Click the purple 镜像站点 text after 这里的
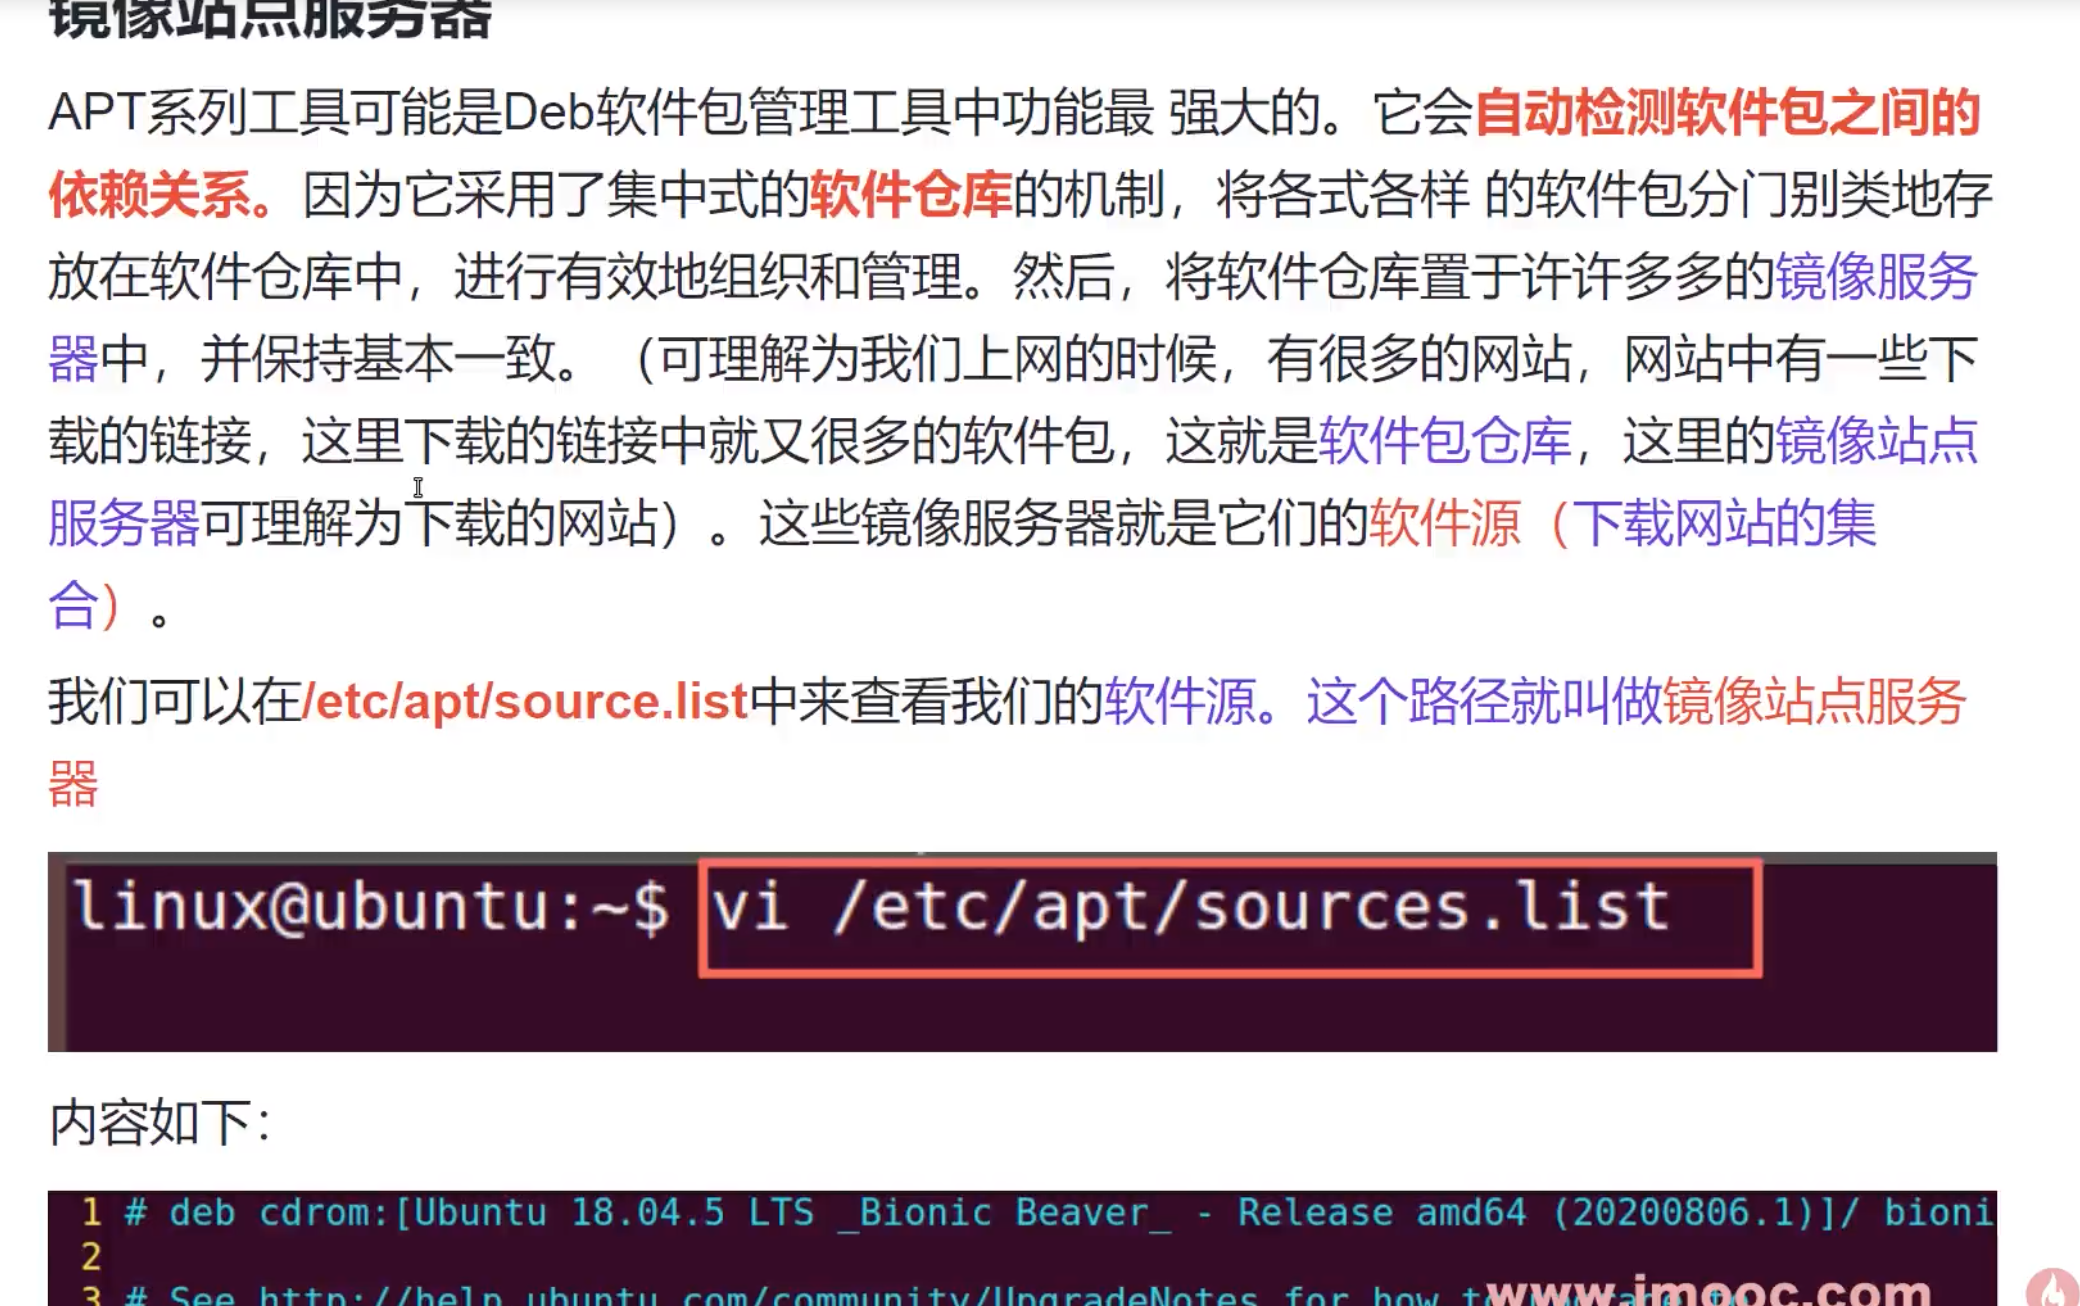Viewport: 2080px width, 1306px height. 1875,440
